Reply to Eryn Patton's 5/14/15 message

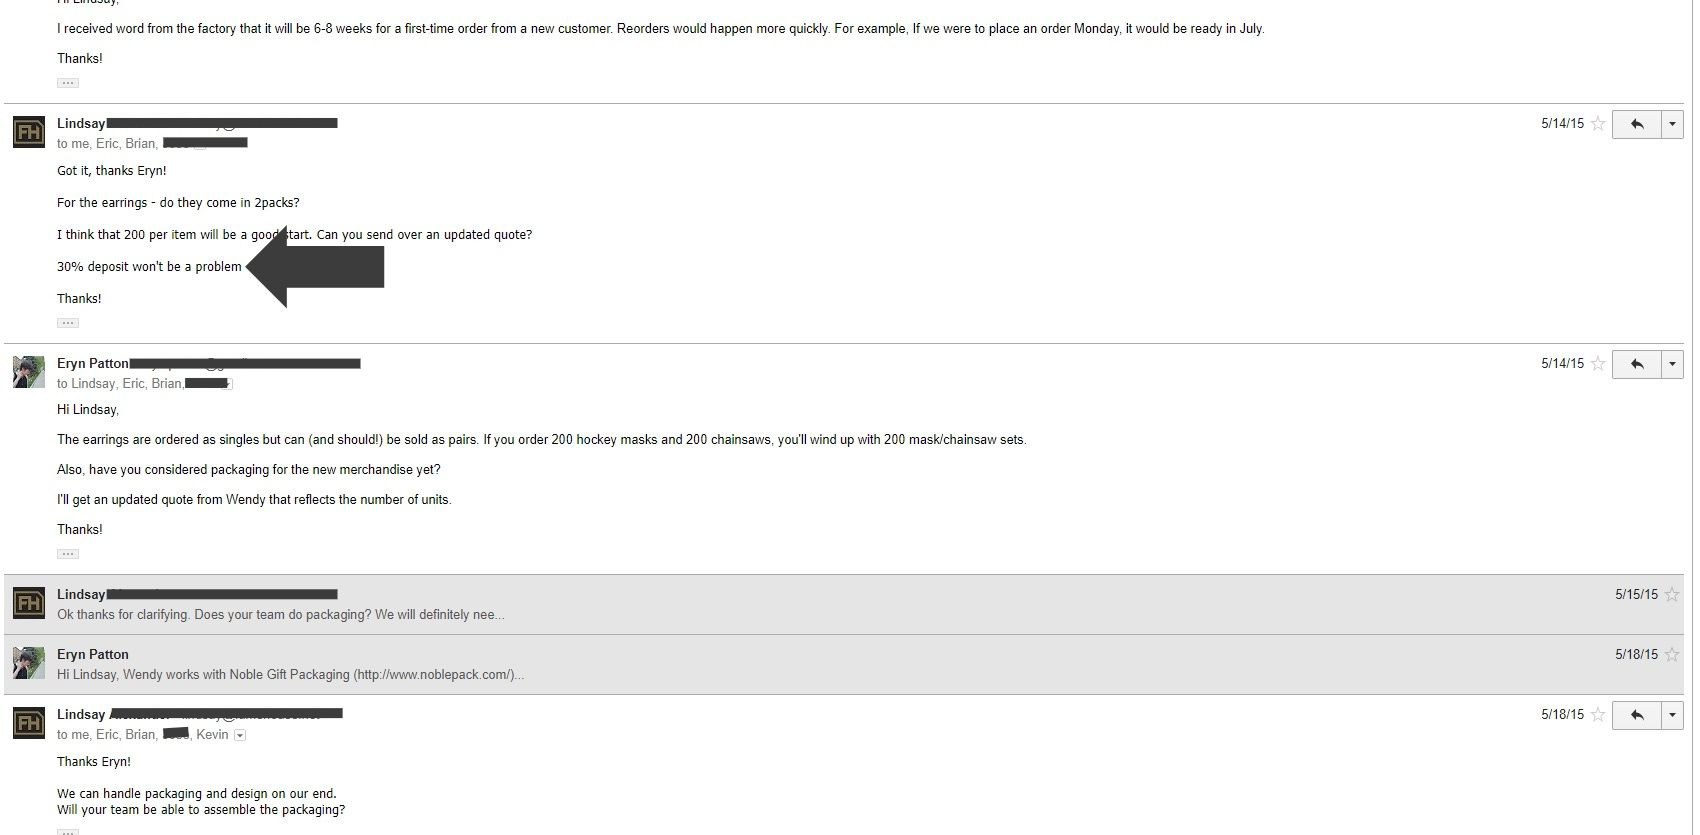click(1637, 364)
